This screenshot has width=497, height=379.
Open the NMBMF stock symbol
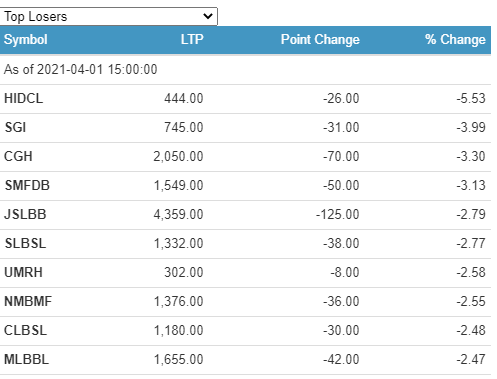(x=28, y=302)
